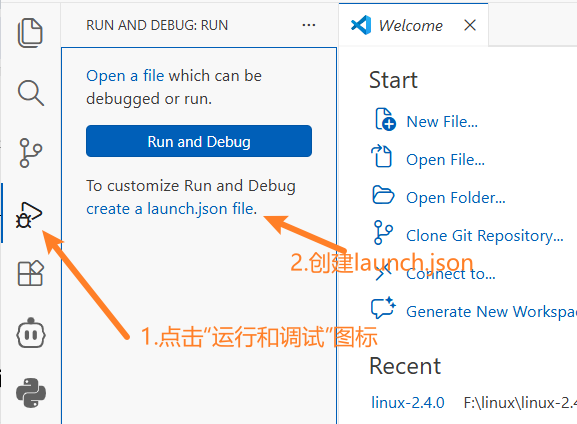The width and height of the screenshot is (577, 424).
Task: Click the 'Connect to...' link
Action: [451, 274]
